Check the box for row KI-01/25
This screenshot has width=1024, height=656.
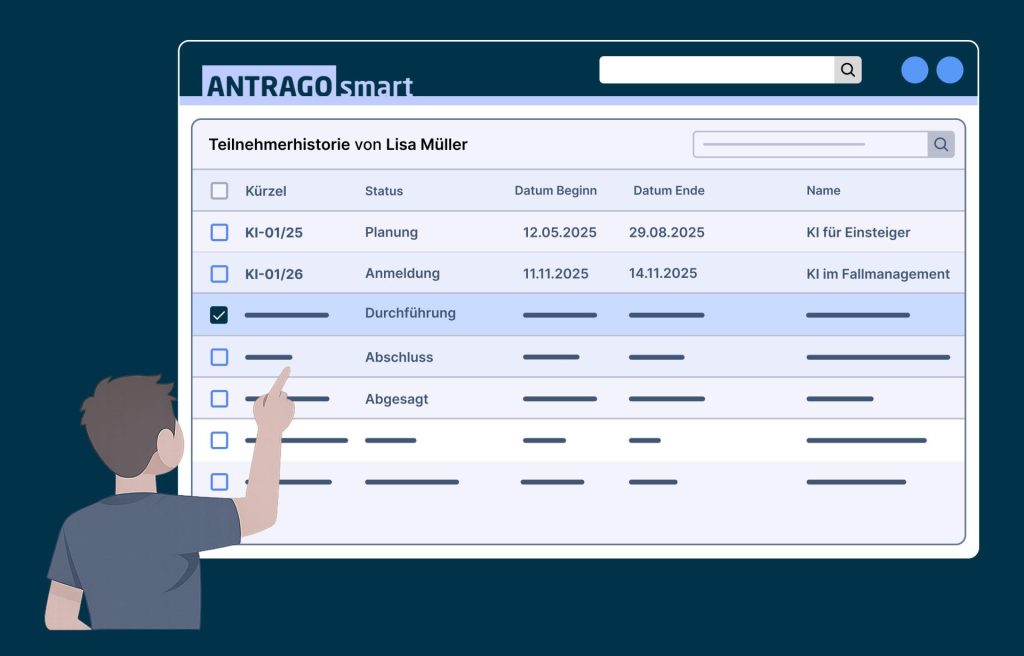point(219,233)
